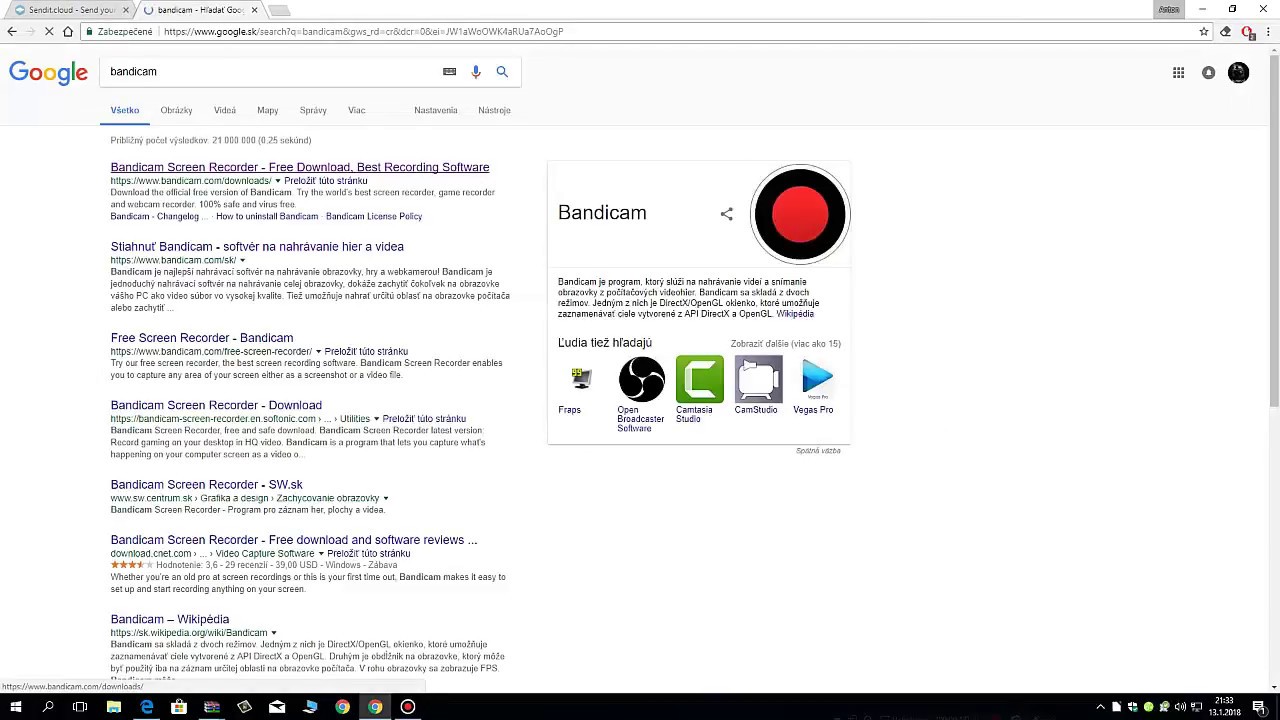Open the Windows Start menu
The image size is (1280, 720).
coord(16,707)
